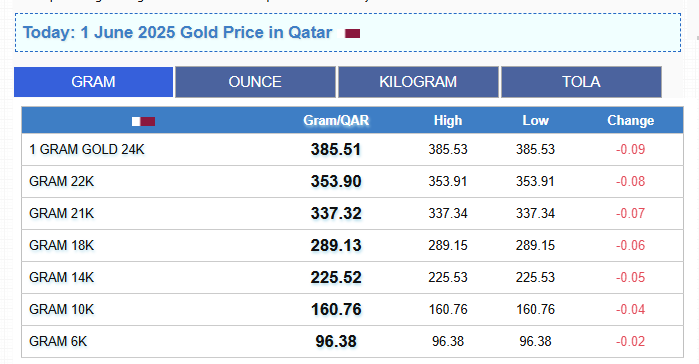Click the 1 GRAM GOLD 24K row label

point(87,150)
